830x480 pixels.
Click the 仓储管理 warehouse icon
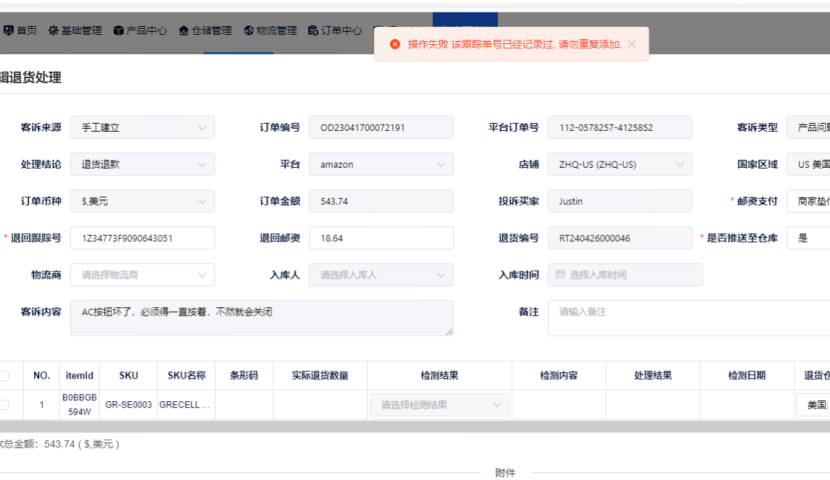pyautogui.click(x=183, y=31)
